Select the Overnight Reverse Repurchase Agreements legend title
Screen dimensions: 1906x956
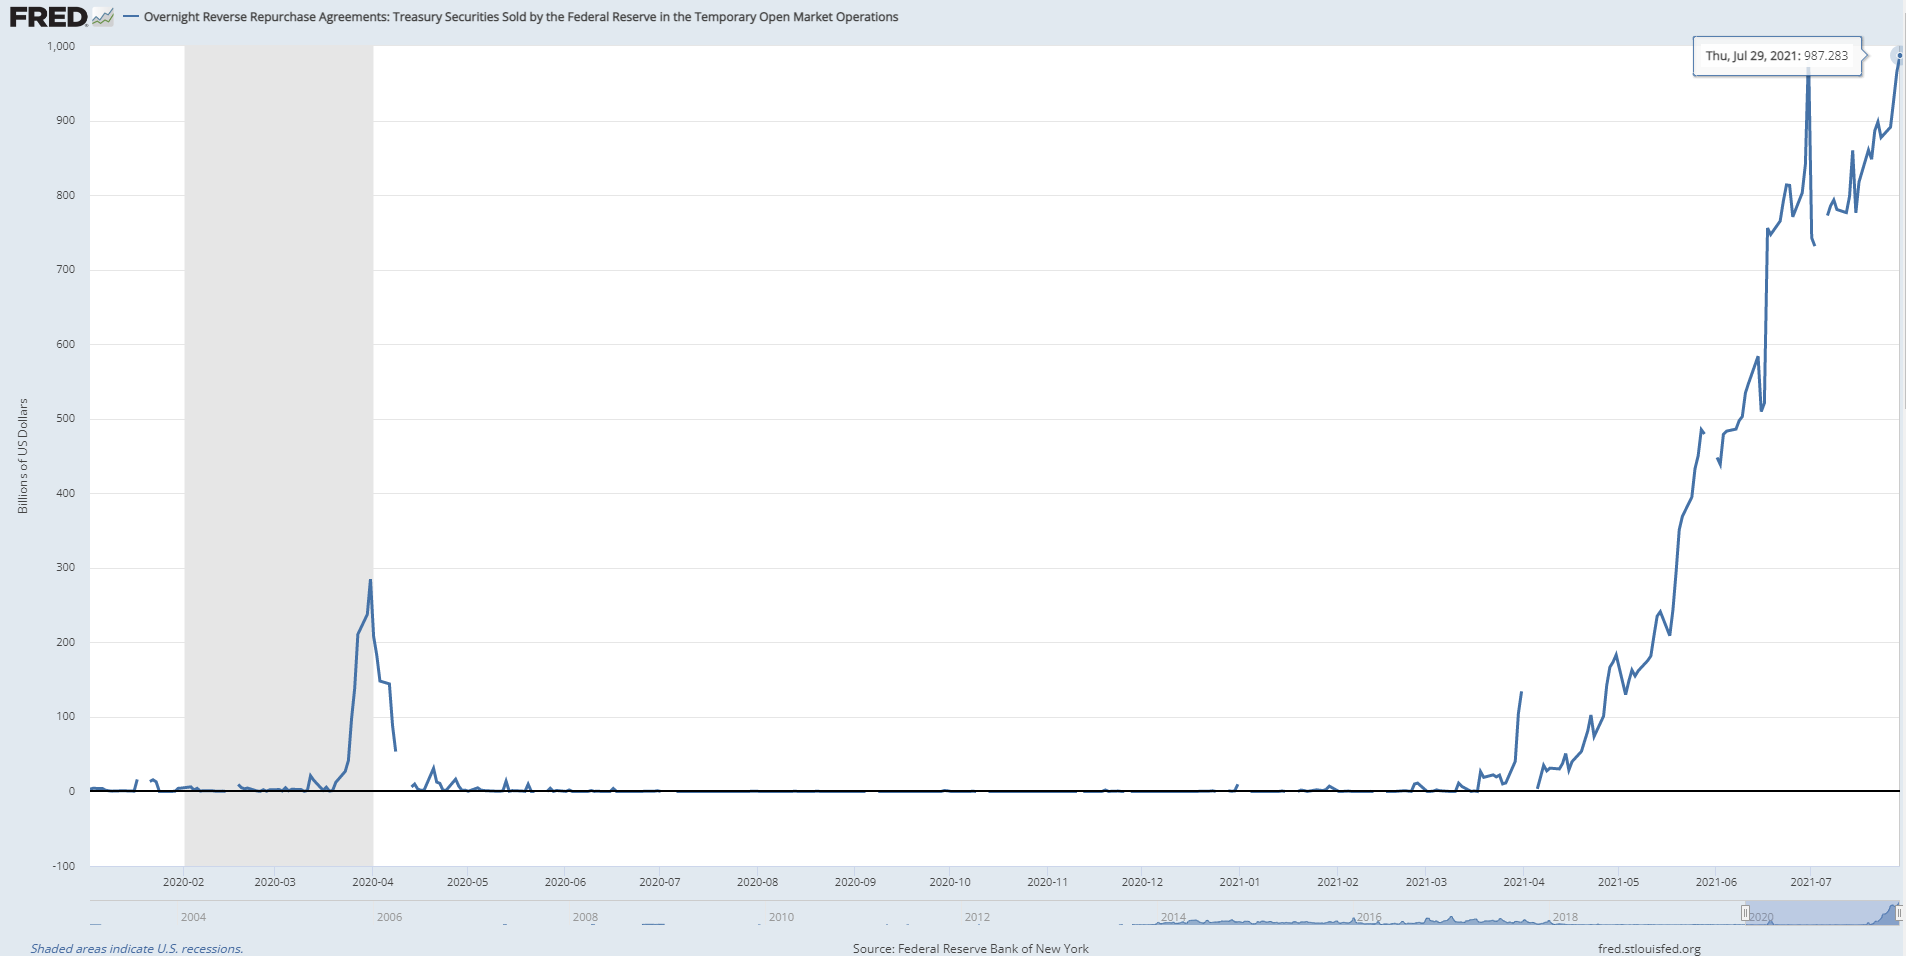pyautogui.click(x=521, y=17)
